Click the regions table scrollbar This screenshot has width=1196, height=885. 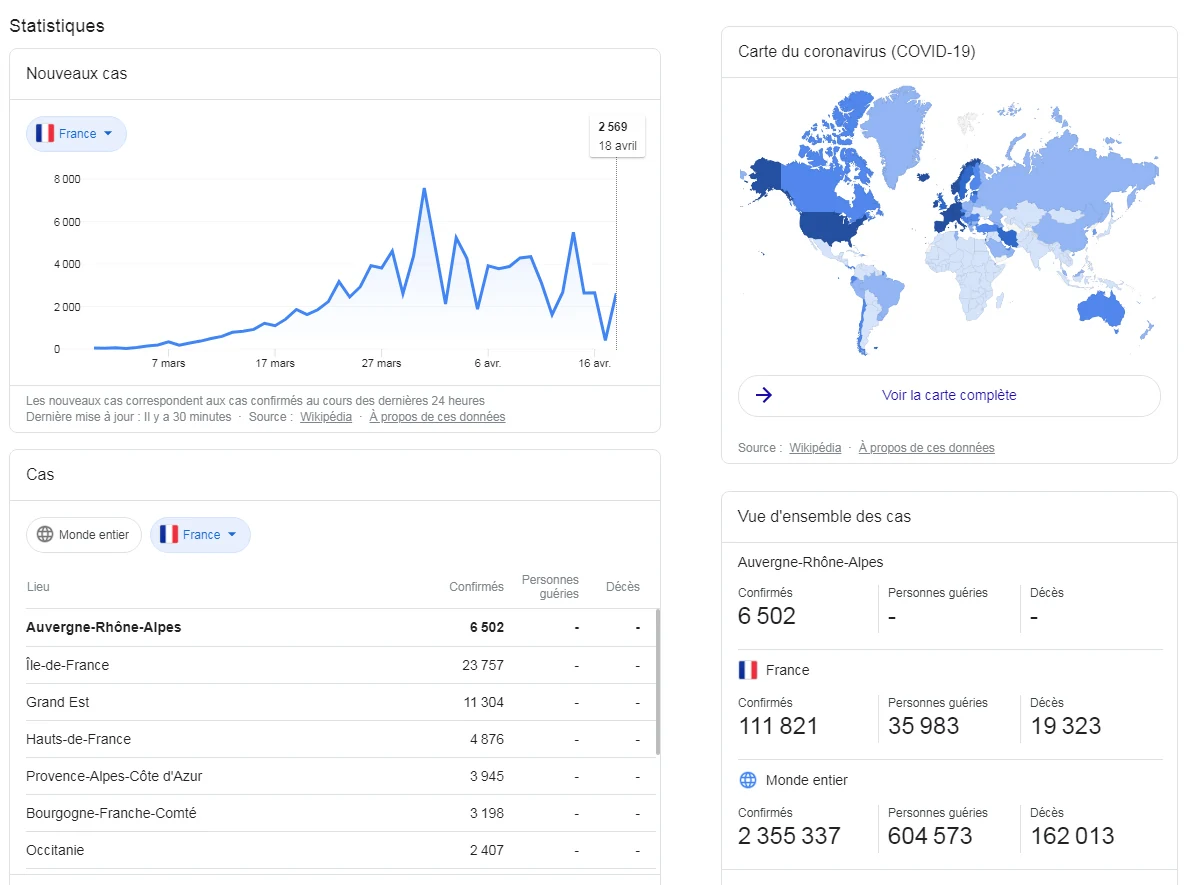[657, 681]
